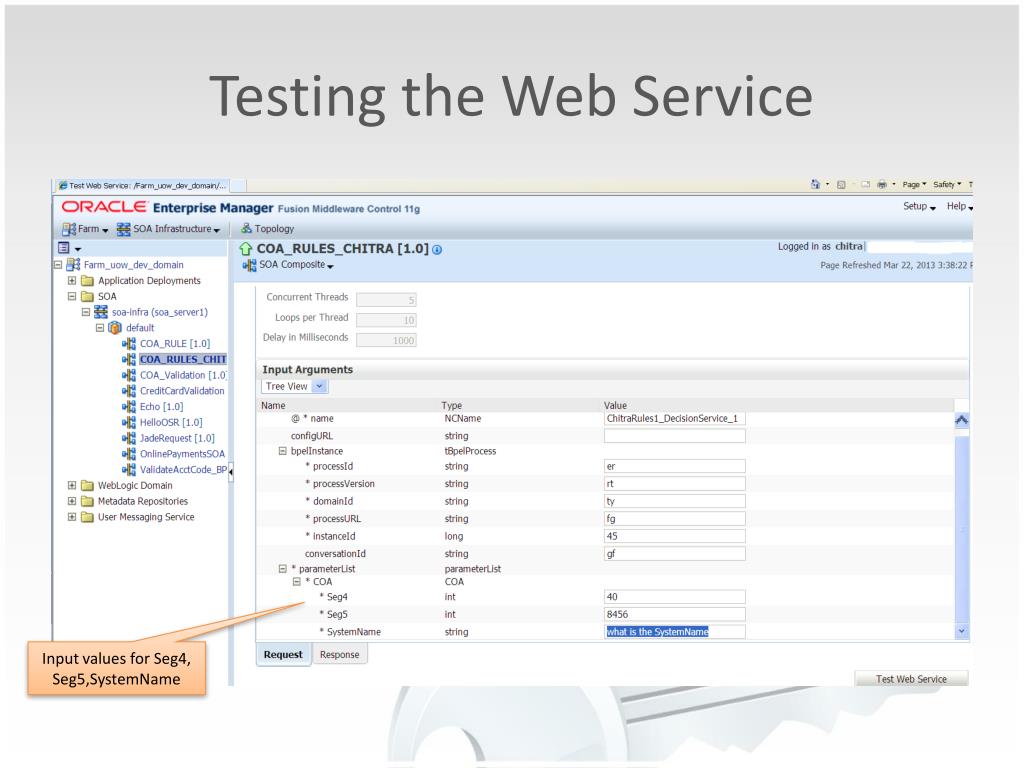1024x768 pixels.
Task: Collapse the COA argument node
Action: click(296, 581)
